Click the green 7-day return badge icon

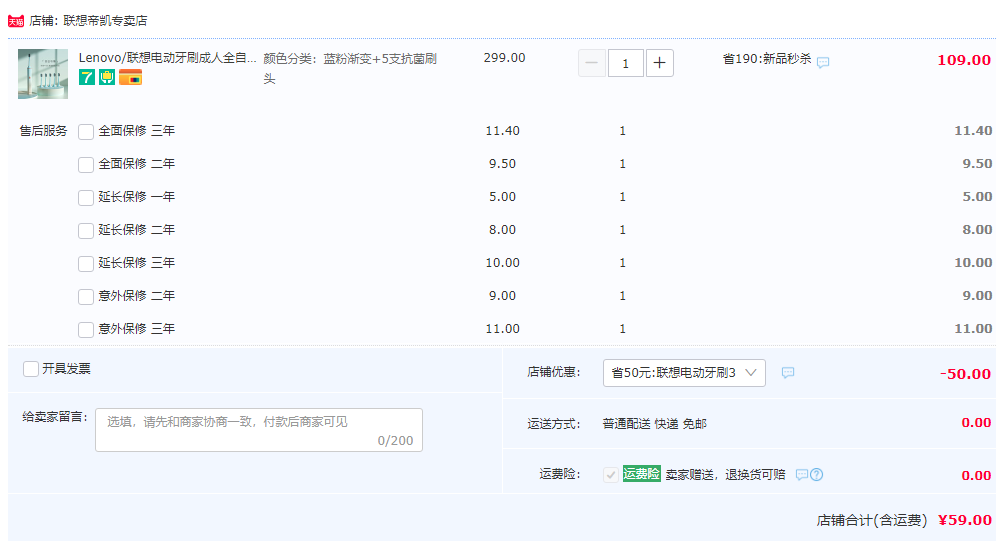86,77
